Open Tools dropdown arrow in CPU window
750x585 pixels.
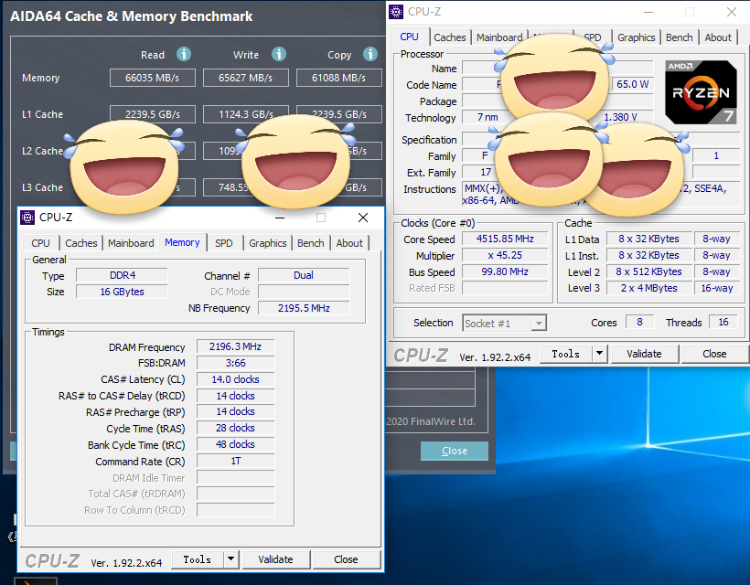[x=599, y=354]
